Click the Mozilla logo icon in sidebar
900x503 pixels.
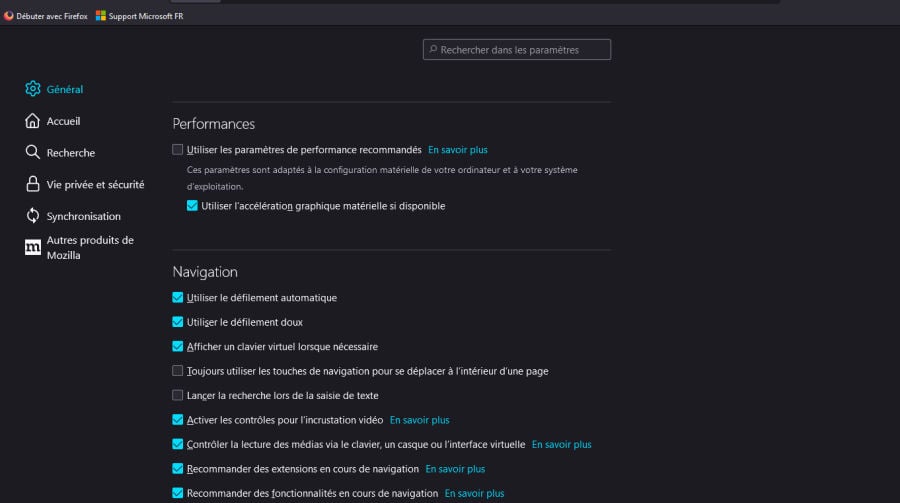[33, 248]
